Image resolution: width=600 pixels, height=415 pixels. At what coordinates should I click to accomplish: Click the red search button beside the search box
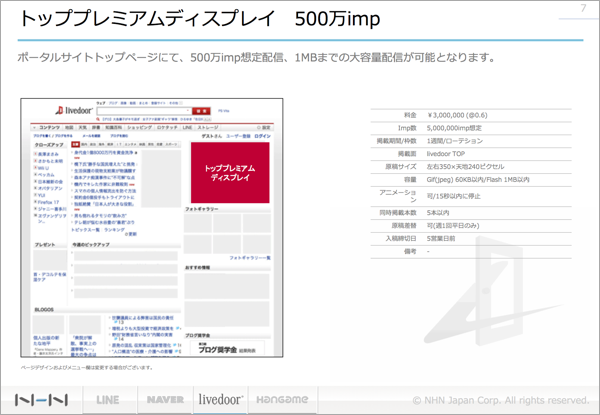(201, 111)
